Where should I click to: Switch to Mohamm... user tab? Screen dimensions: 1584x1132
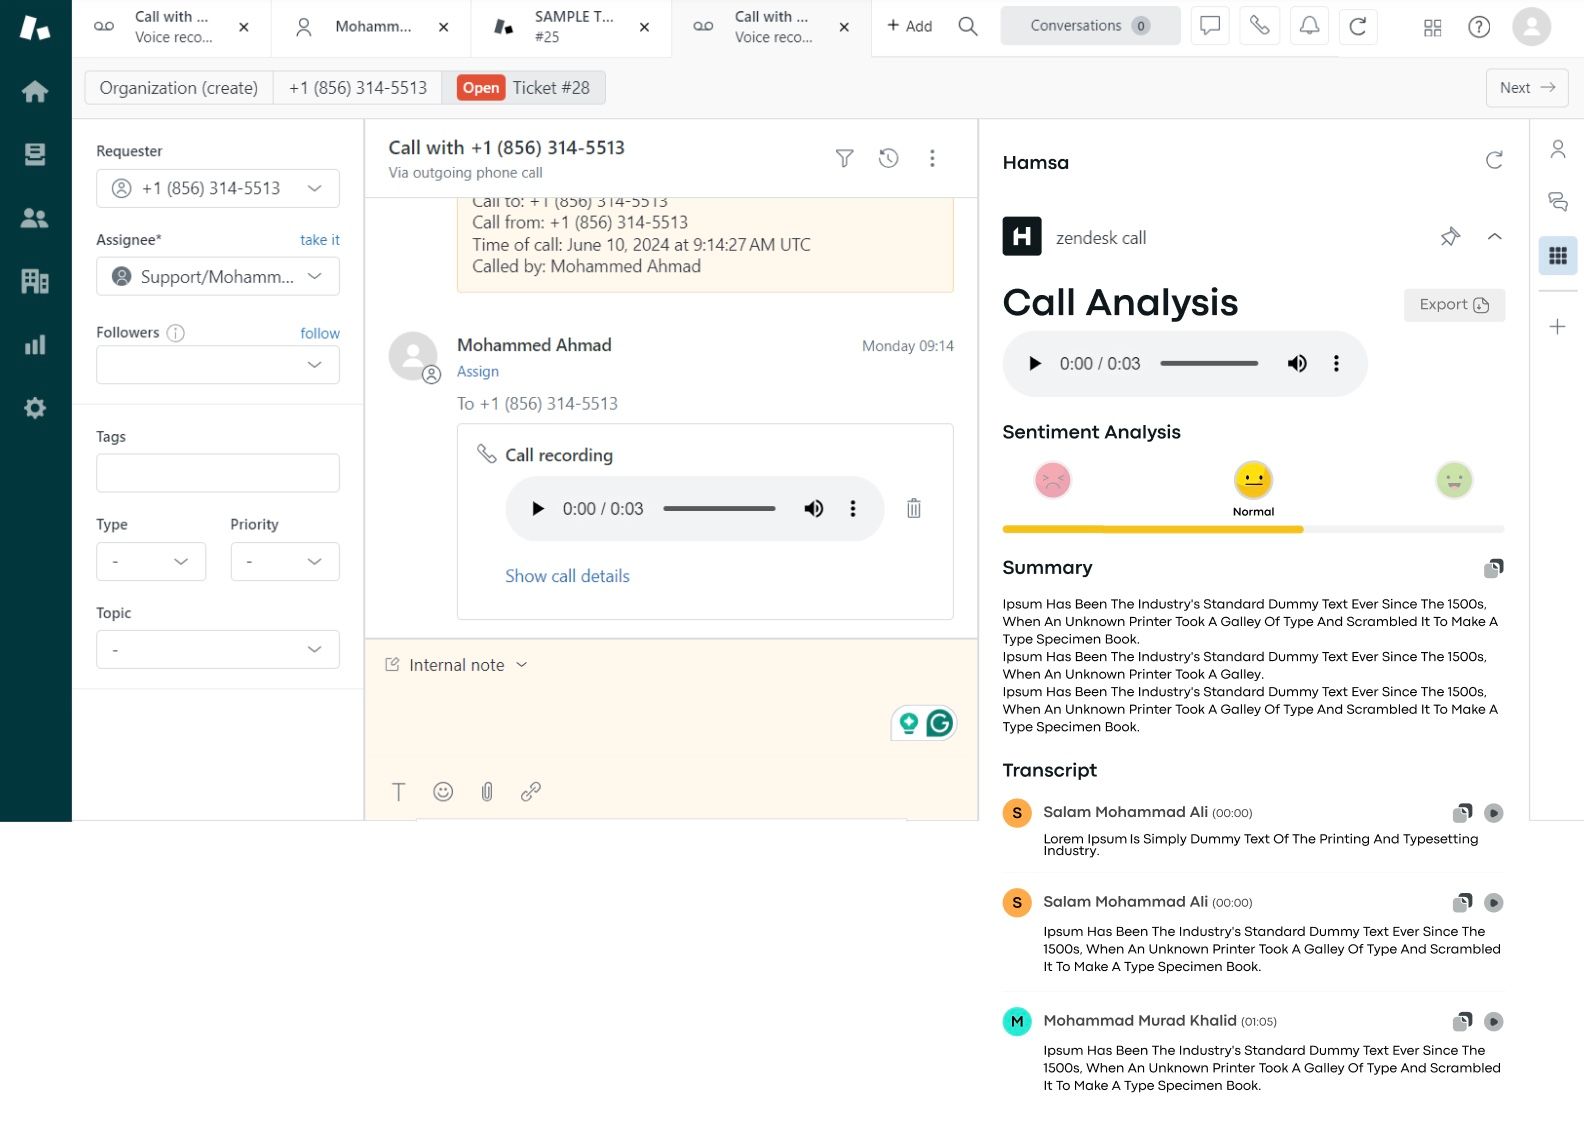[x=372, y=27]
